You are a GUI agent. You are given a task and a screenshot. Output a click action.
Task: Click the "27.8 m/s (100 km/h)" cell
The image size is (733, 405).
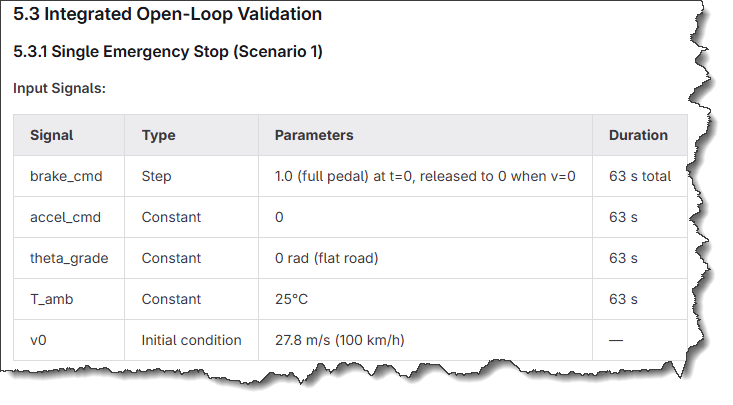(339, 340)
